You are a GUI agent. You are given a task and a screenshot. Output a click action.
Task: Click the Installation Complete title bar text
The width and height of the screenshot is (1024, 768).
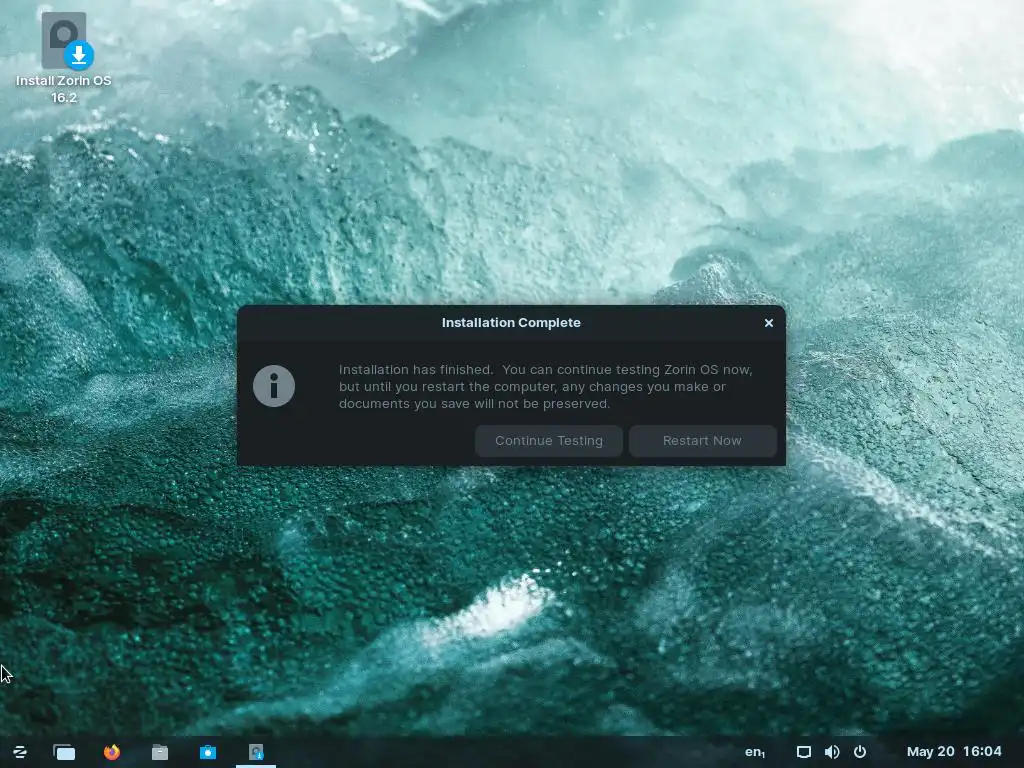click(x=511, y=323)
